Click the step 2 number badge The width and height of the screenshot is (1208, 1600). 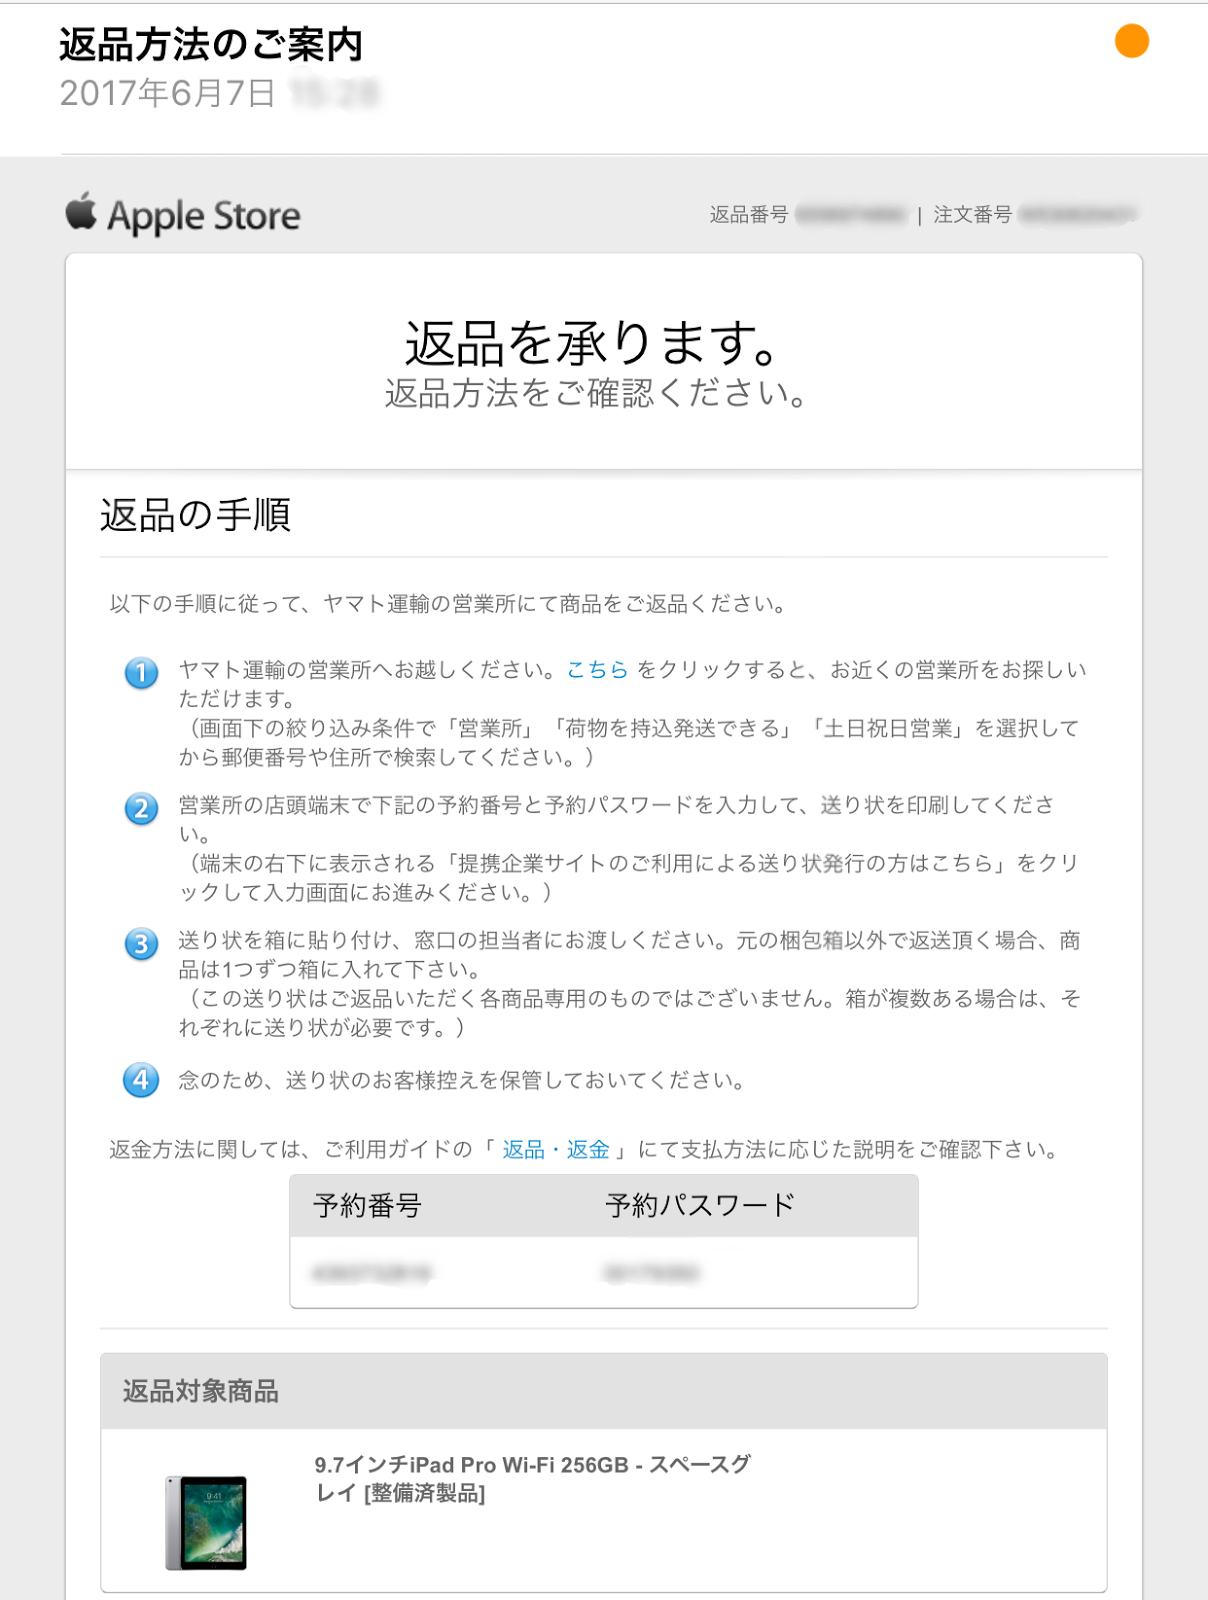(x=141, y=808)
